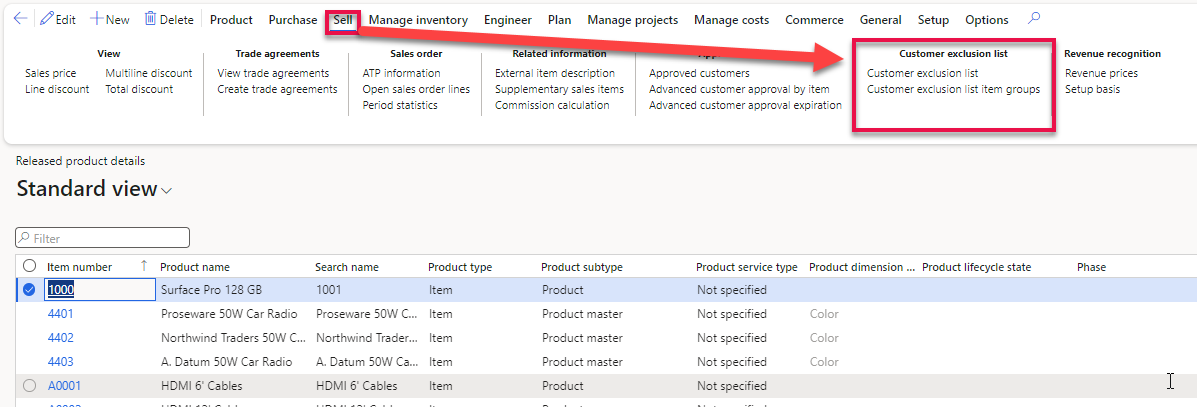1197x407 pixels.
Task: Click the HDMI 6' Cables product name cell
Action: tap(202, 386)
